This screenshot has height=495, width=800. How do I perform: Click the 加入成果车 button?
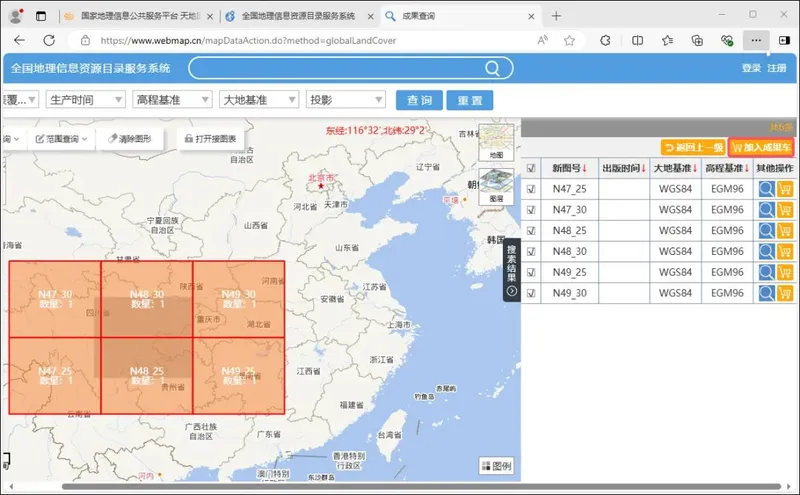coord(761,147)
